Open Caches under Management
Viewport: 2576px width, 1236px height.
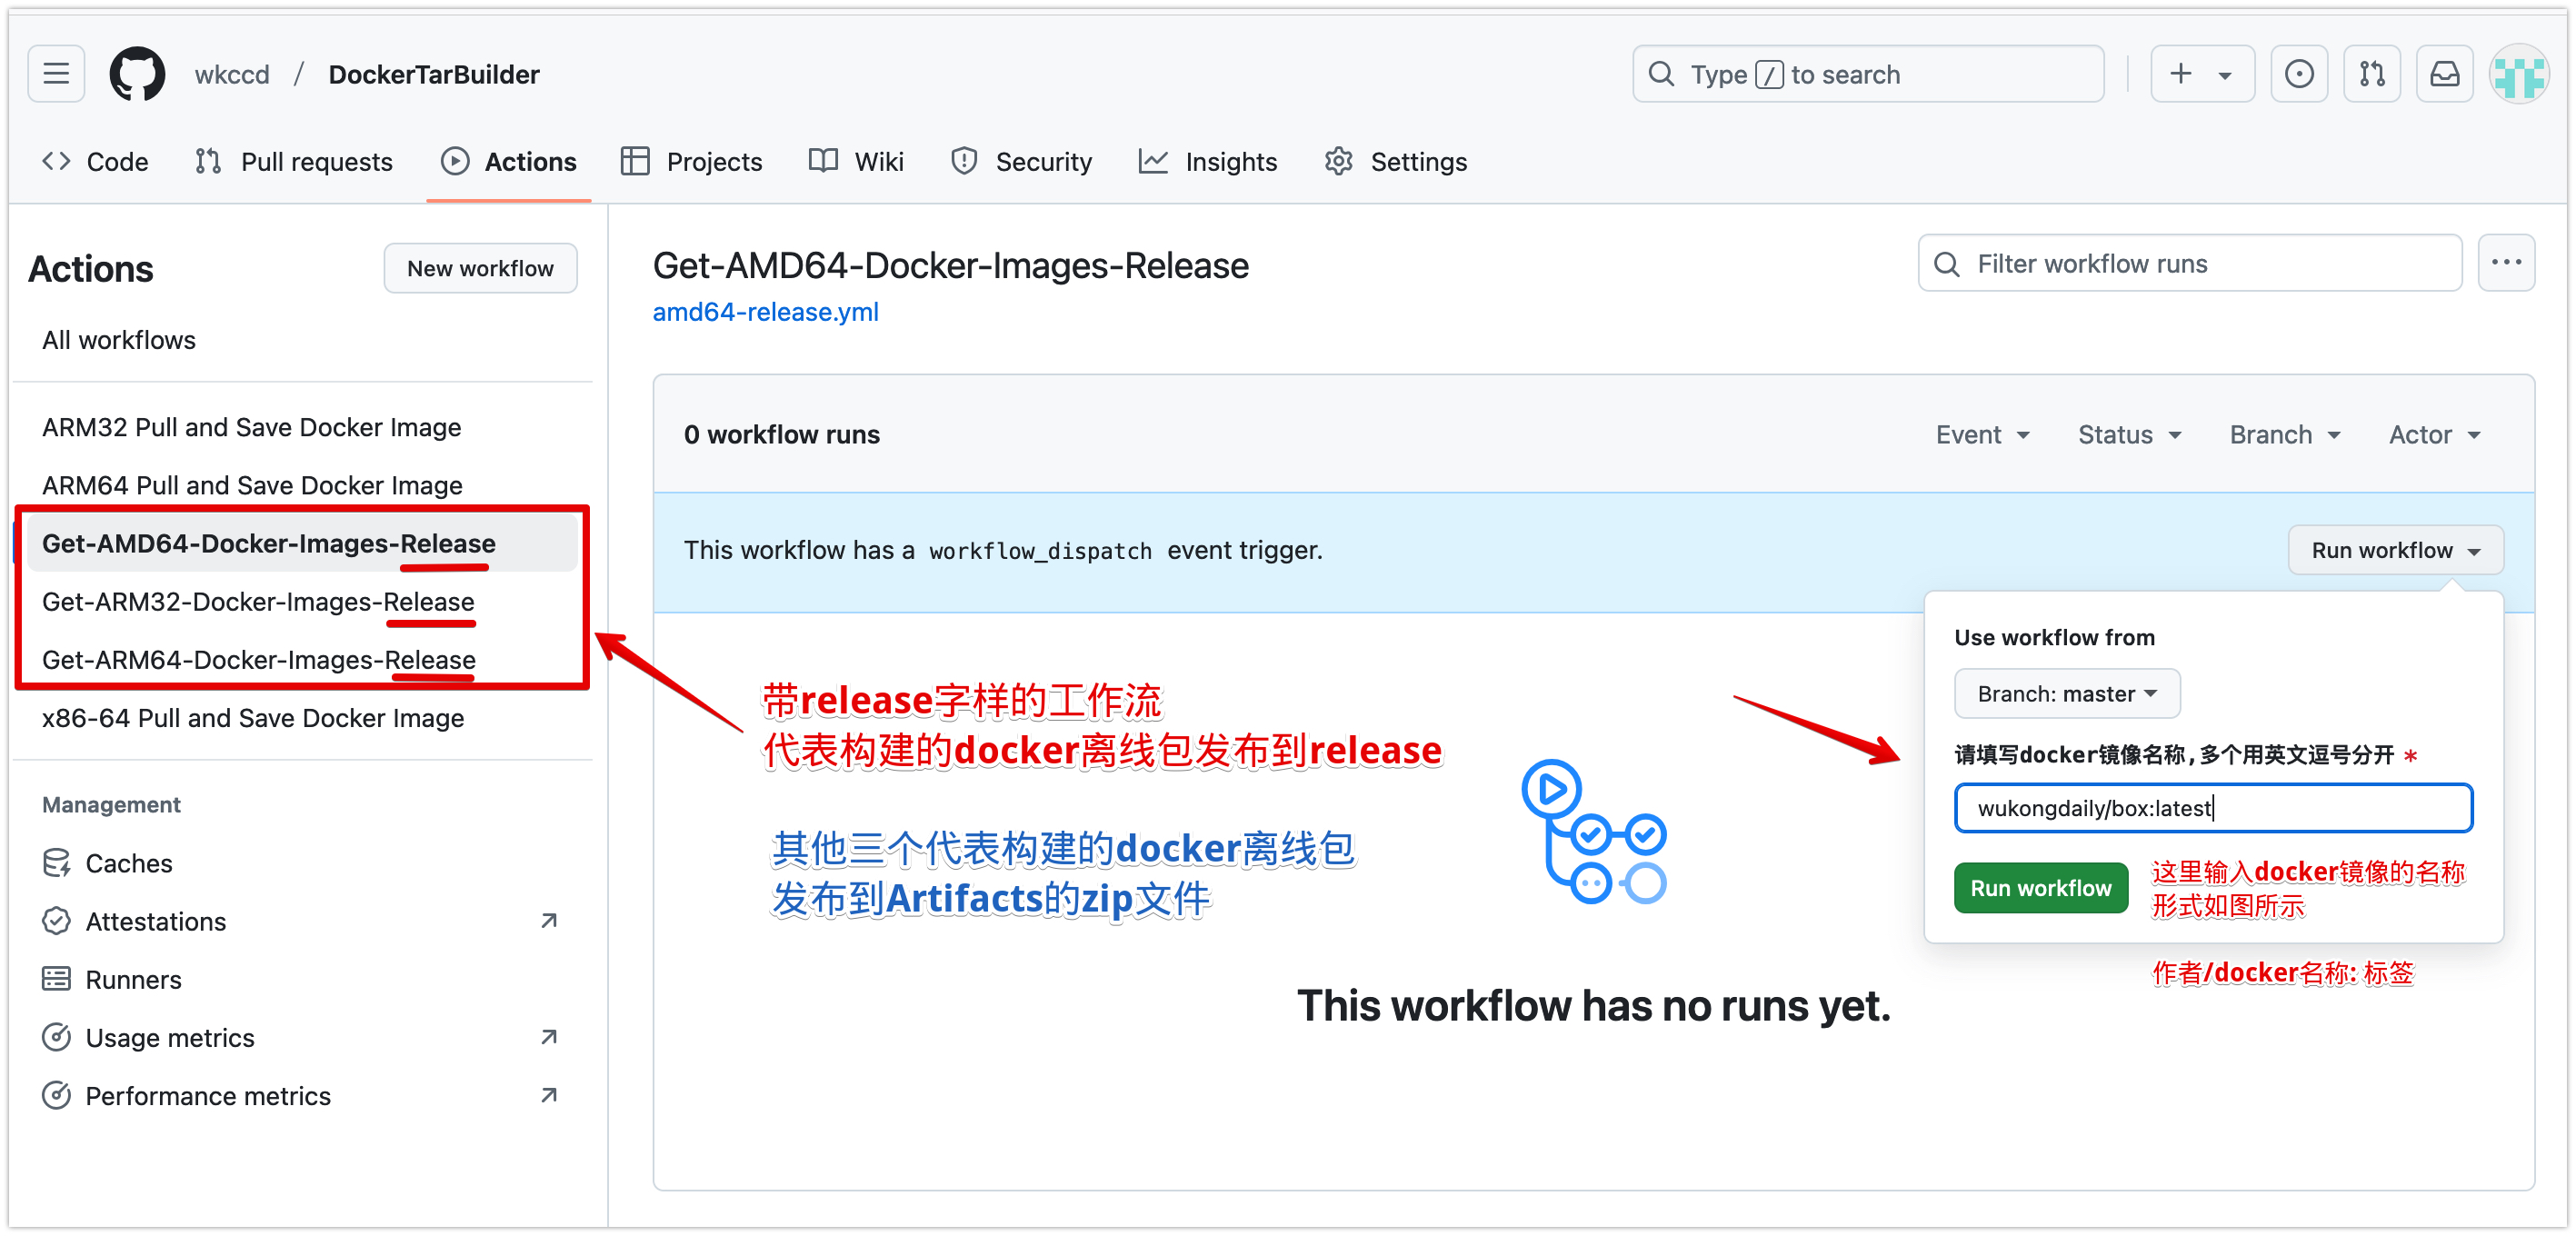(129, 863)
